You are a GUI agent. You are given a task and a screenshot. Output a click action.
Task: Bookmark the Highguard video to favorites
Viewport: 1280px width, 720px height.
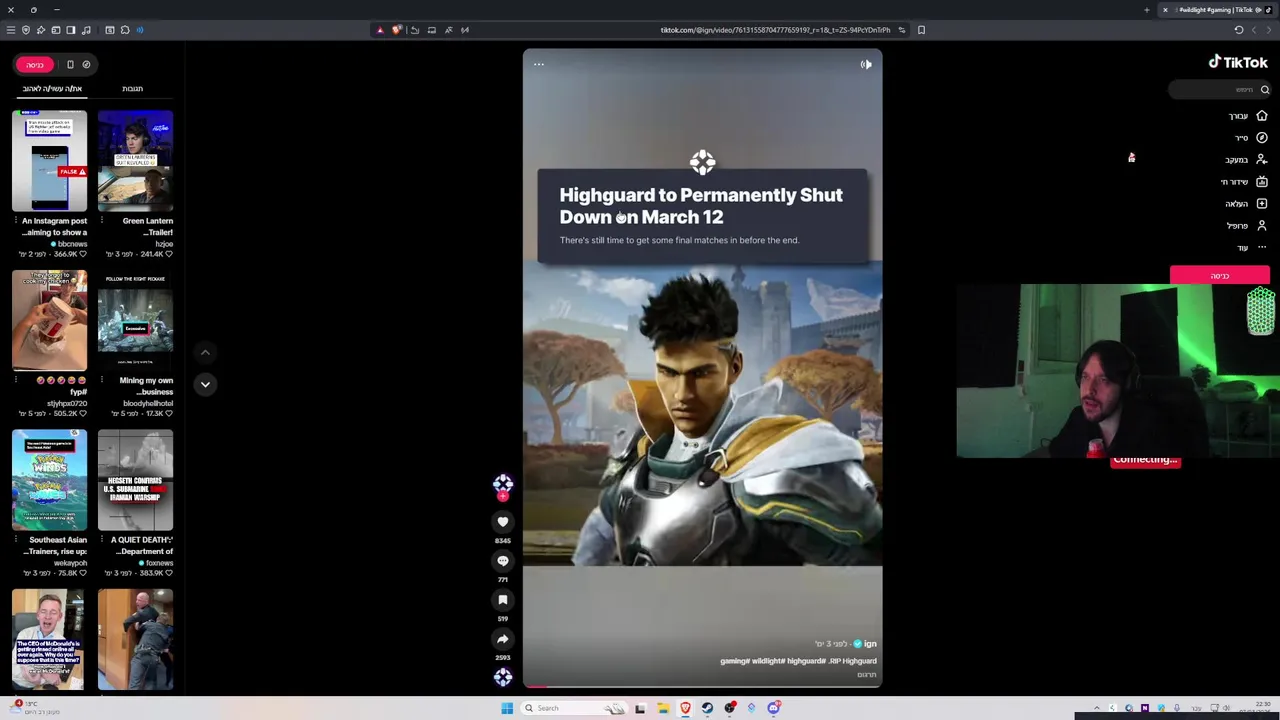[503, 600]
